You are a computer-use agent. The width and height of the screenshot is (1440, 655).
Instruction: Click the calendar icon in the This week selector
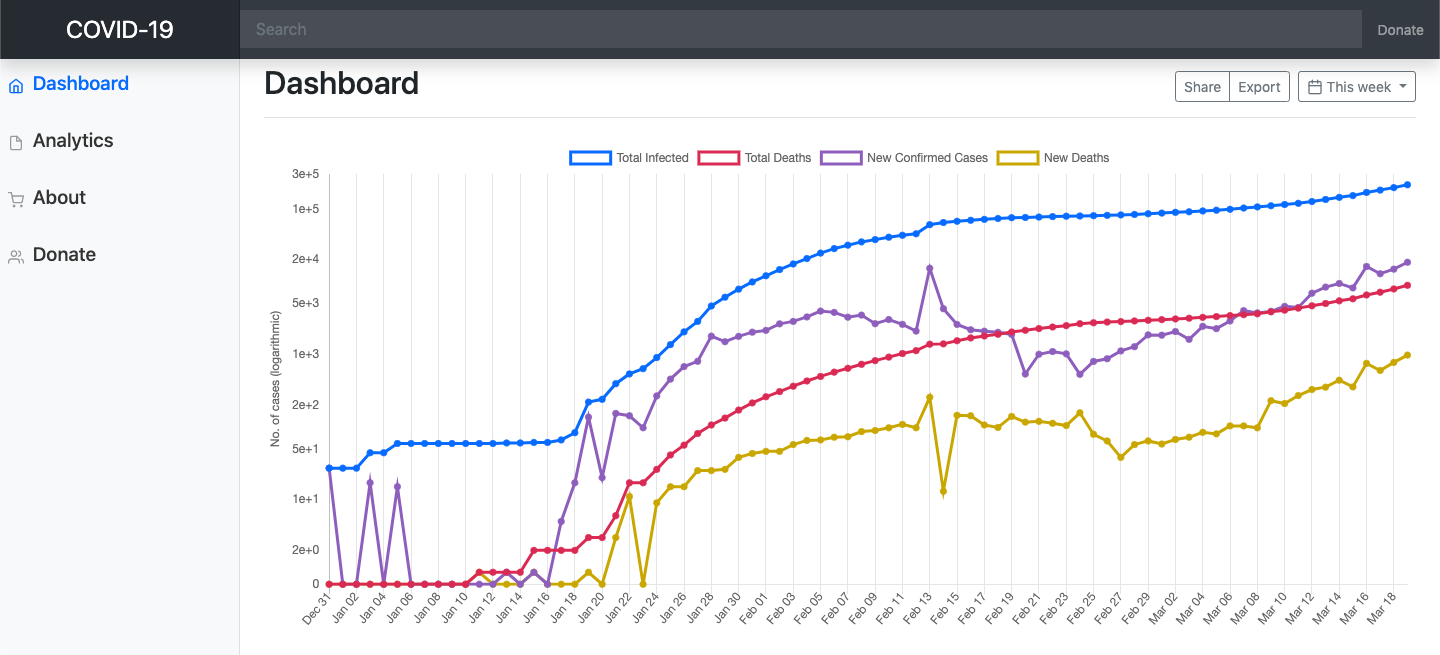pos(1314,86)
